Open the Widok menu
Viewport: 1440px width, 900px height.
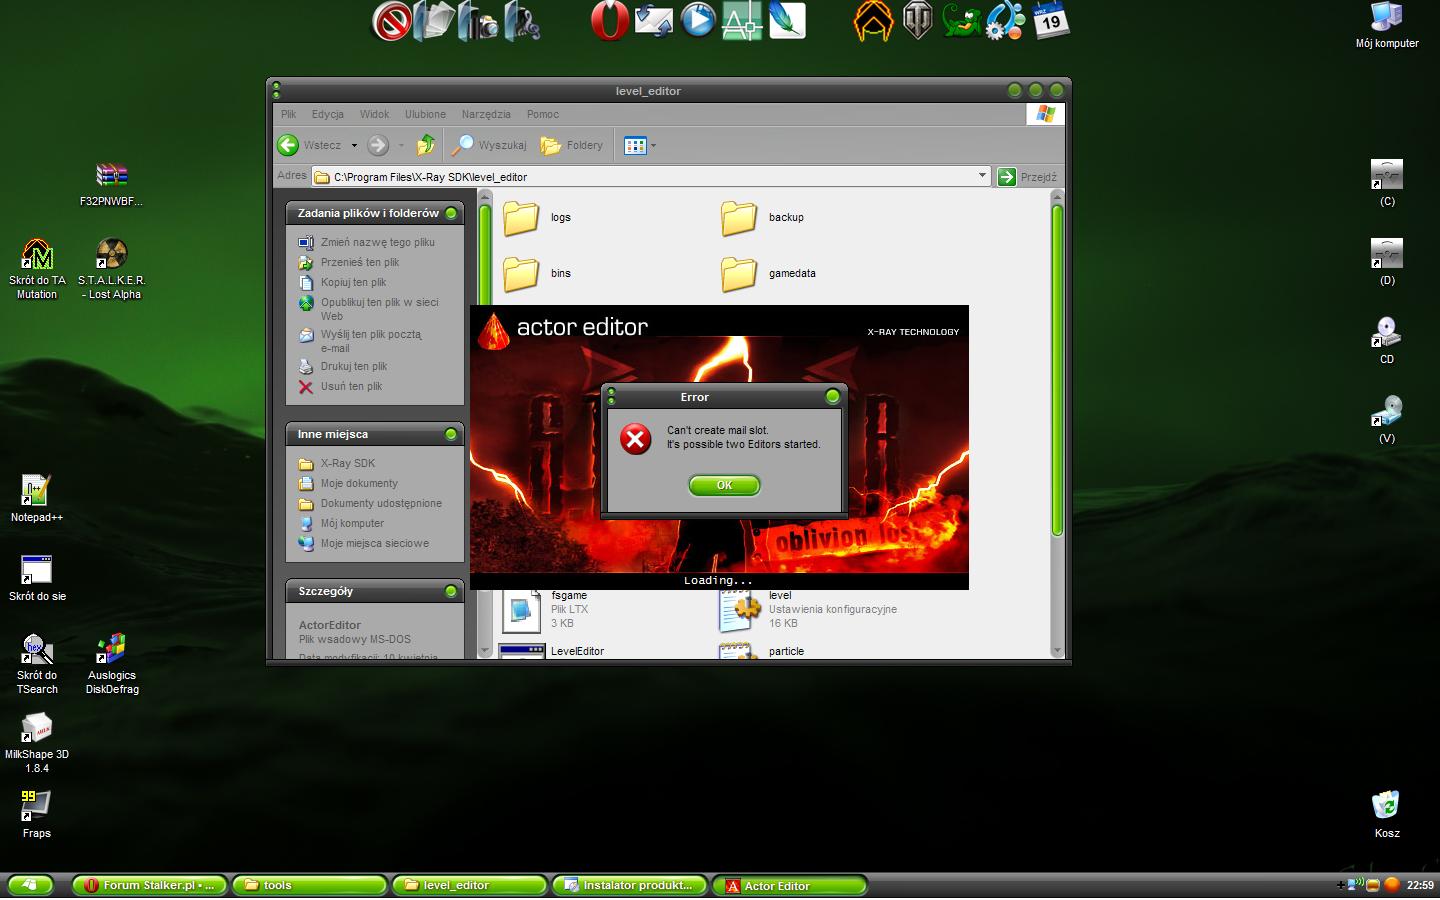point(374,114)
